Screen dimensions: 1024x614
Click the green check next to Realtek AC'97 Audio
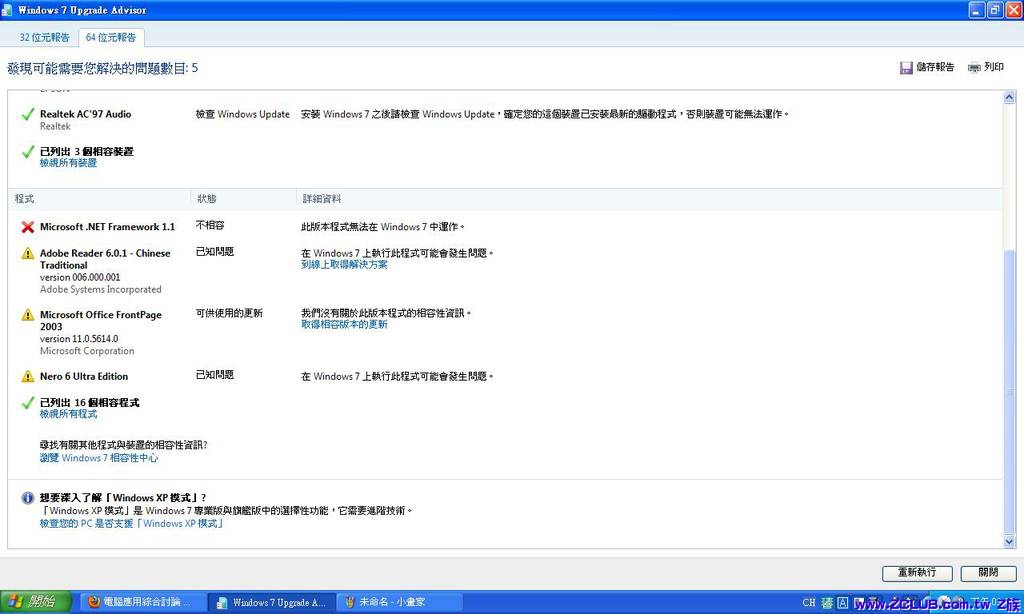click(x=27, y=115)
